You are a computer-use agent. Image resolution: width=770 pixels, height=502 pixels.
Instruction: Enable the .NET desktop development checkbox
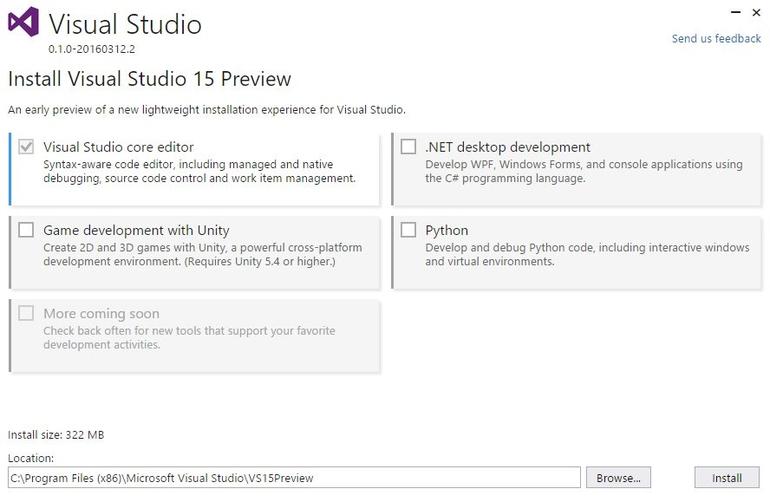coord(408,147)
